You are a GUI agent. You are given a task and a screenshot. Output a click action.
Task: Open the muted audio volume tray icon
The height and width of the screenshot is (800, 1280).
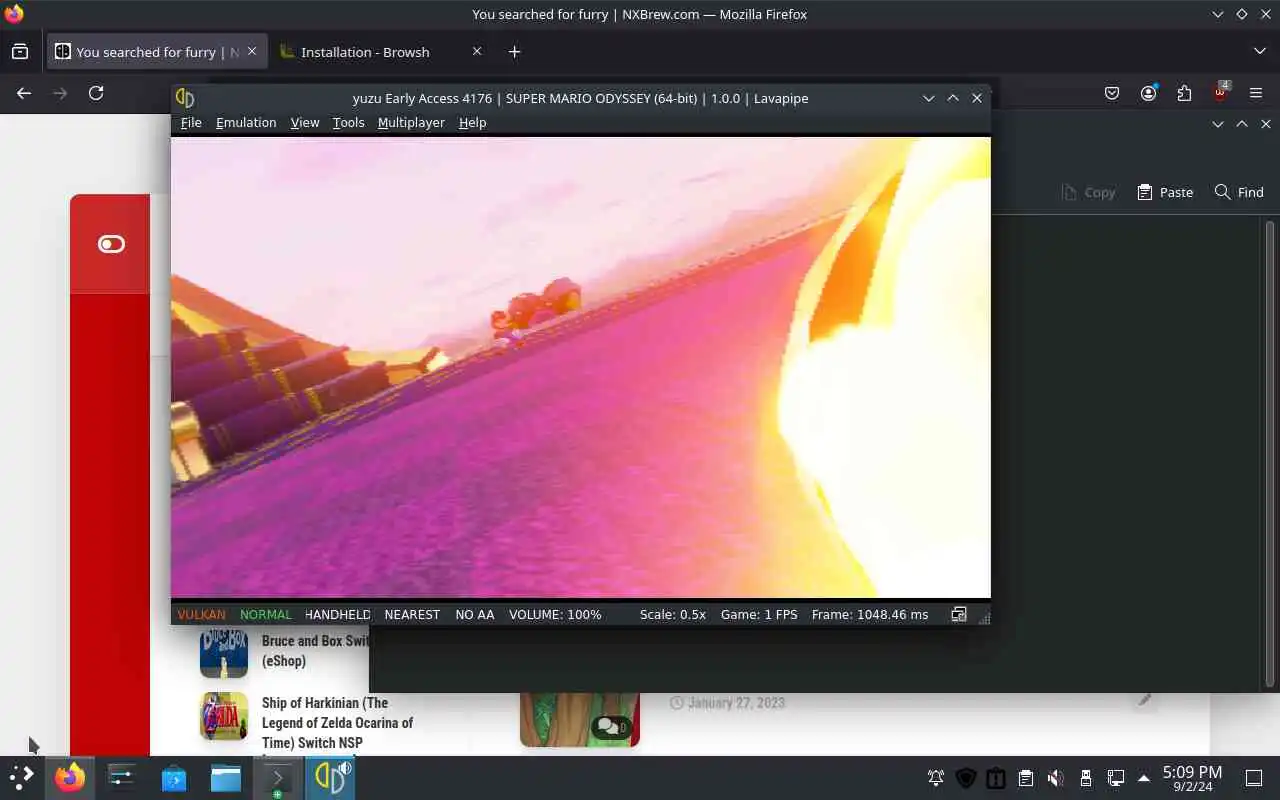pos(1056,778)
